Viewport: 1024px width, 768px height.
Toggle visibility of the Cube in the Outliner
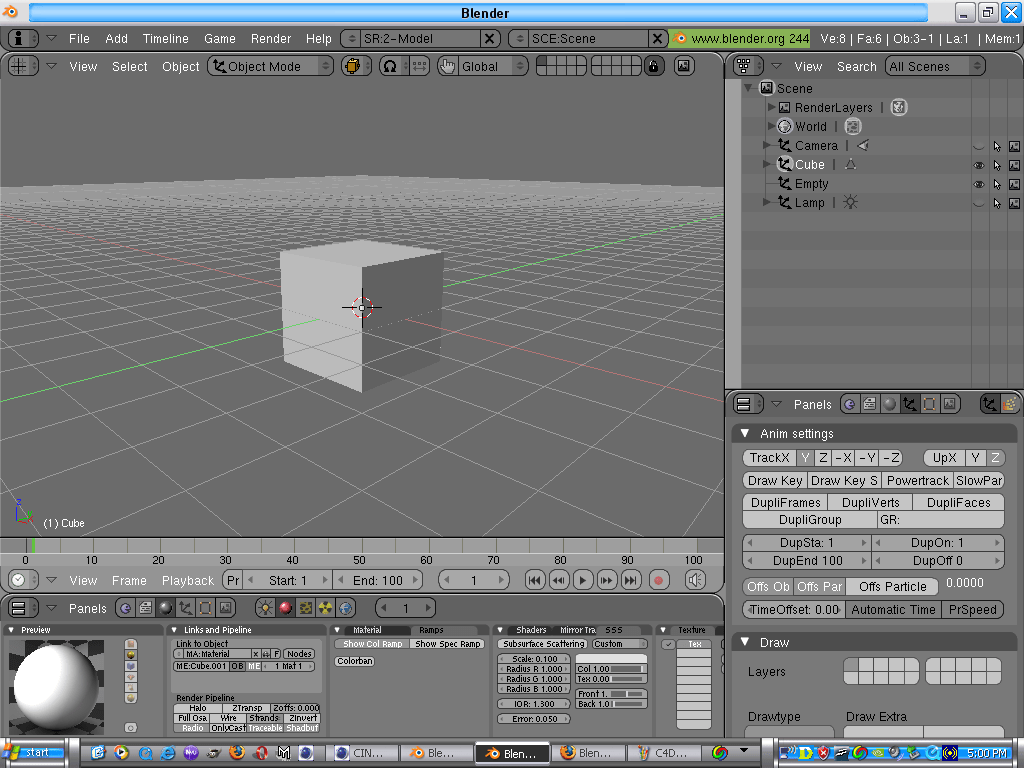click(980, 164)
